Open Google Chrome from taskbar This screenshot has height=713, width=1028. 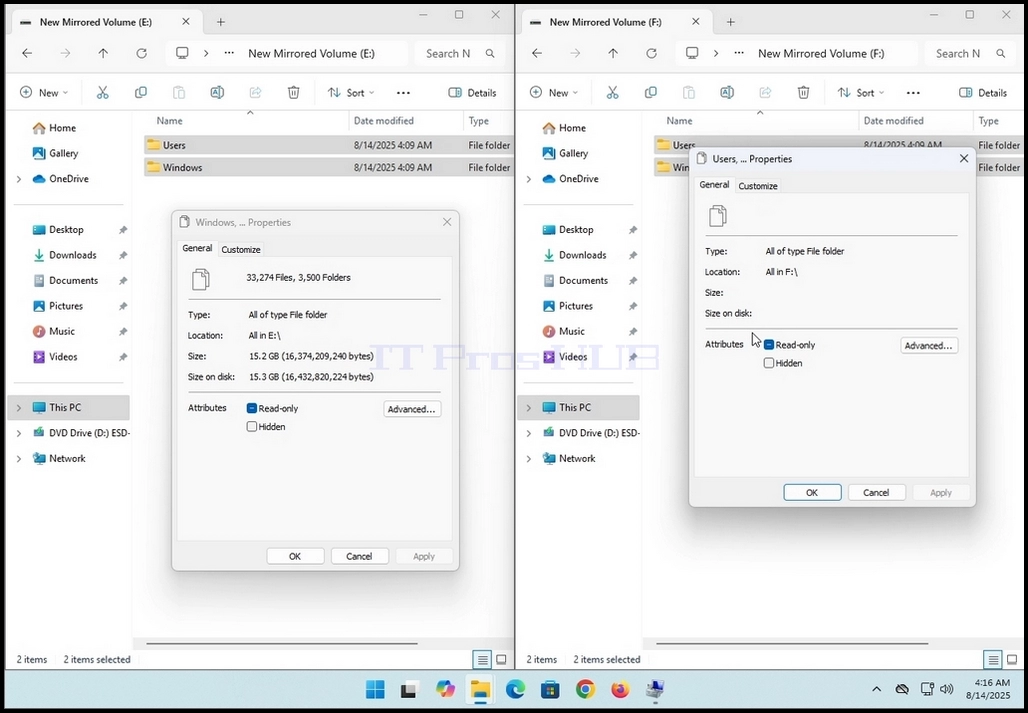[585, 689]
